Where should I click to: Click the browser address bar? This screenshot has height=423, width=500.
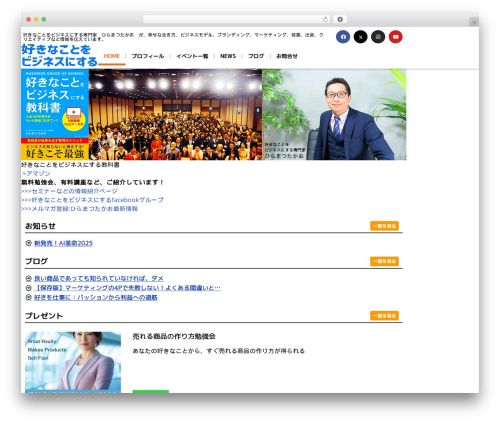coord(237,19)
